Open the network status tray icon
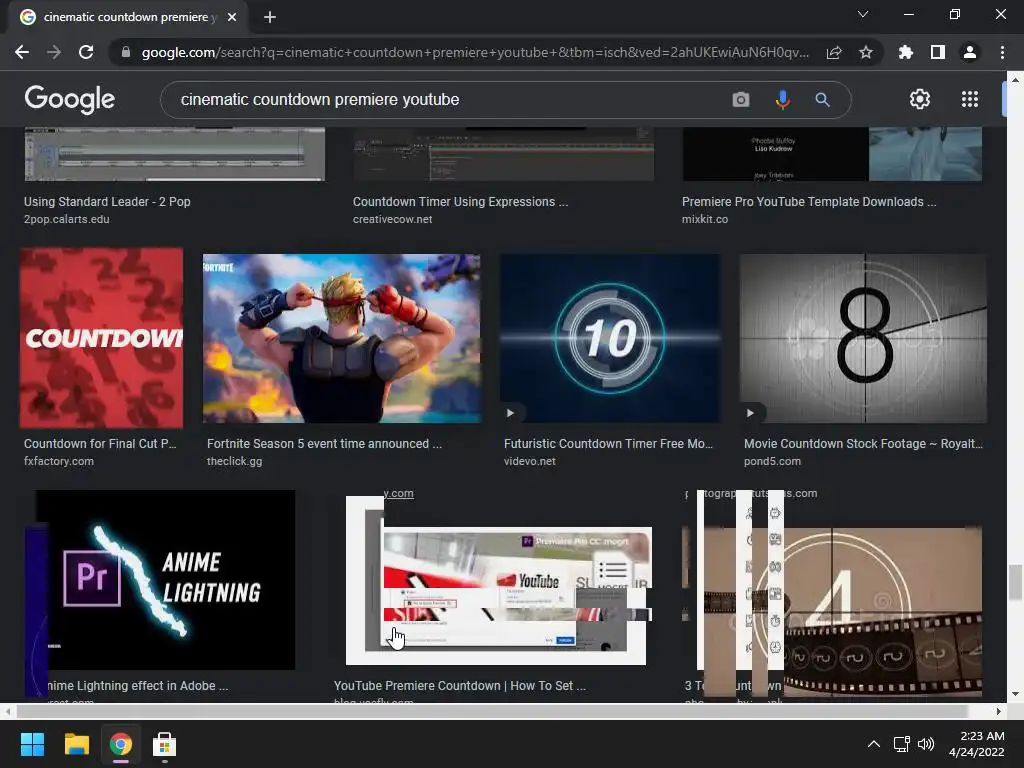 [902, 744]
